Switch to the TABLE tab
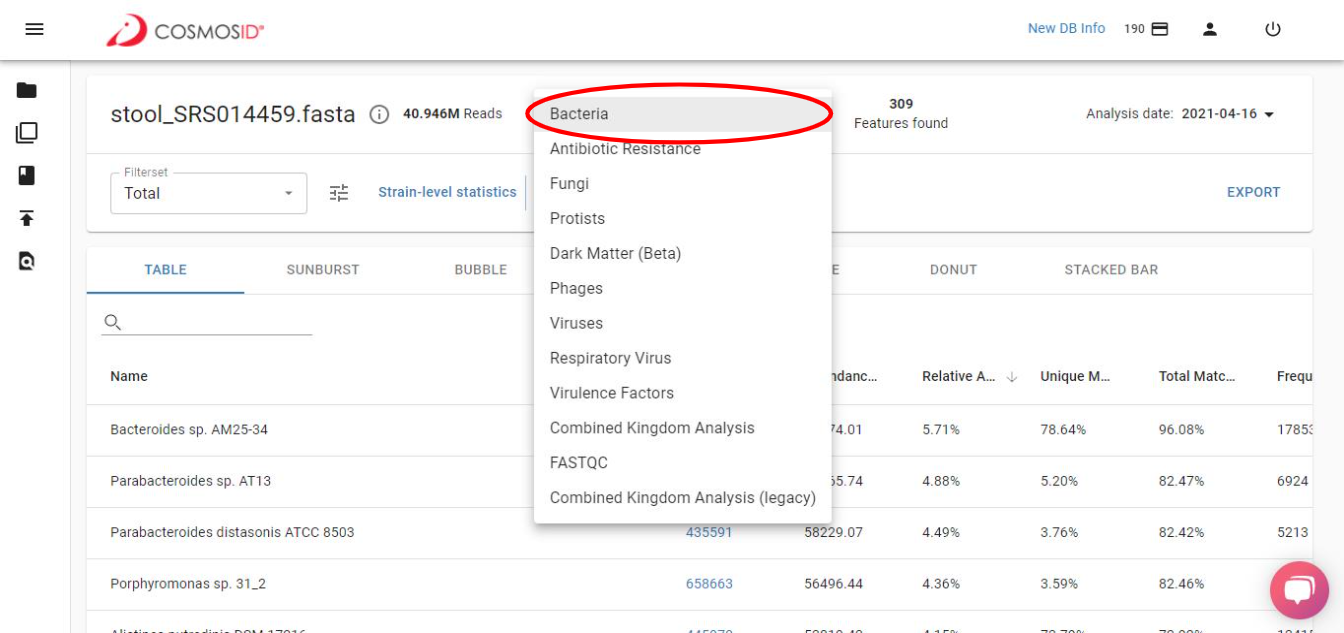Viewport: 1344px width, 633px height. 165,270
